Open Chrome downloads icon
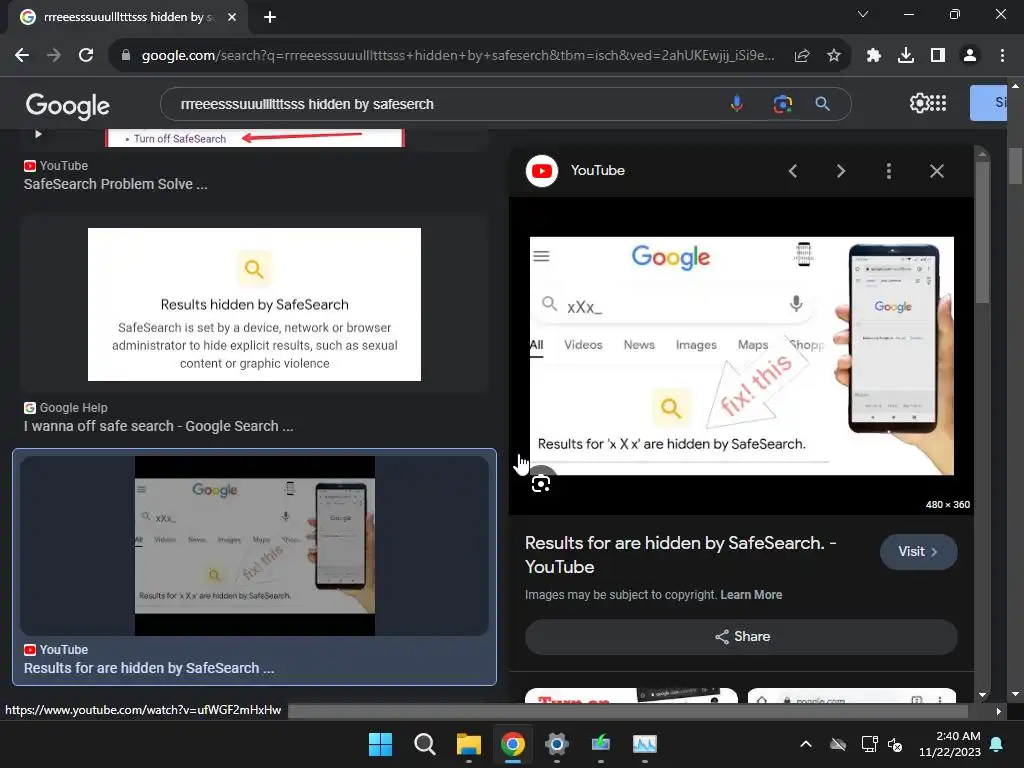 pos(906,56)
